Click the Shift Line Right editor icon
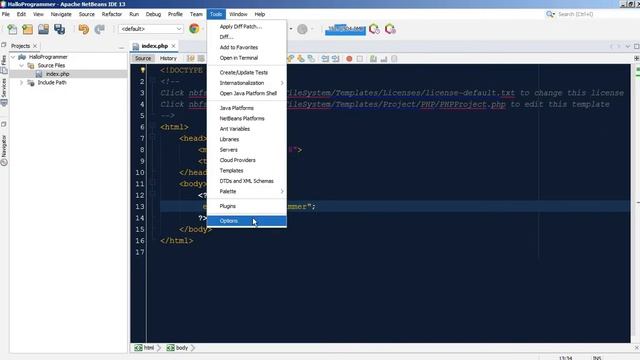640x360 pixels. [x=335, y=59]
